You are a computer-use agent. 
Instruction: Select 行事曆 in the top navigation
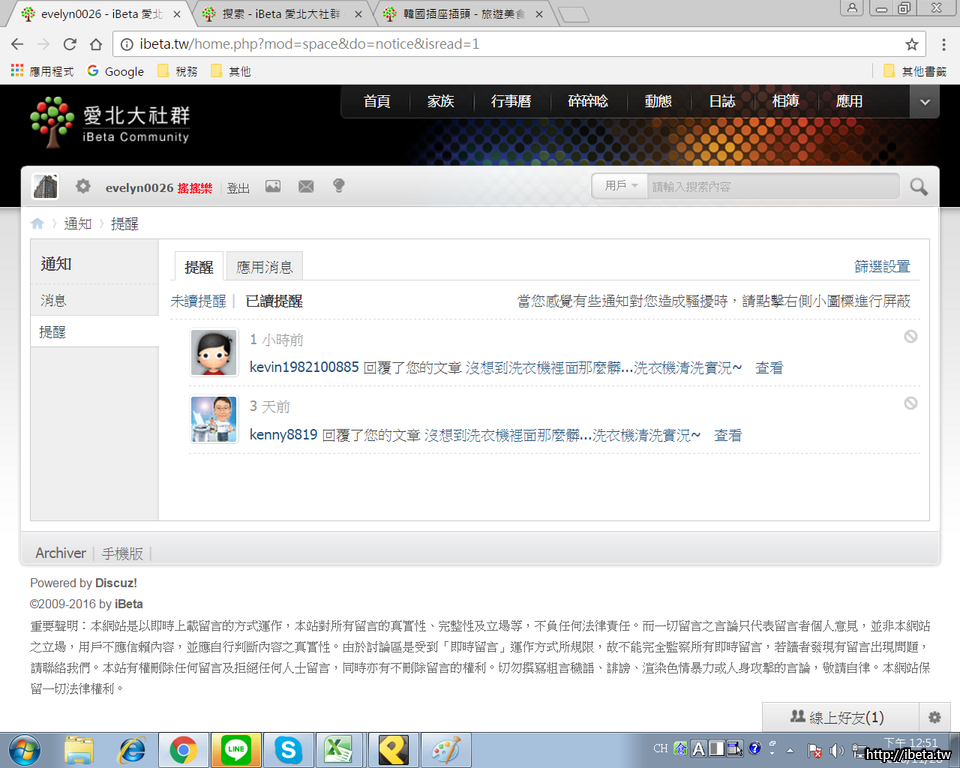510,102
